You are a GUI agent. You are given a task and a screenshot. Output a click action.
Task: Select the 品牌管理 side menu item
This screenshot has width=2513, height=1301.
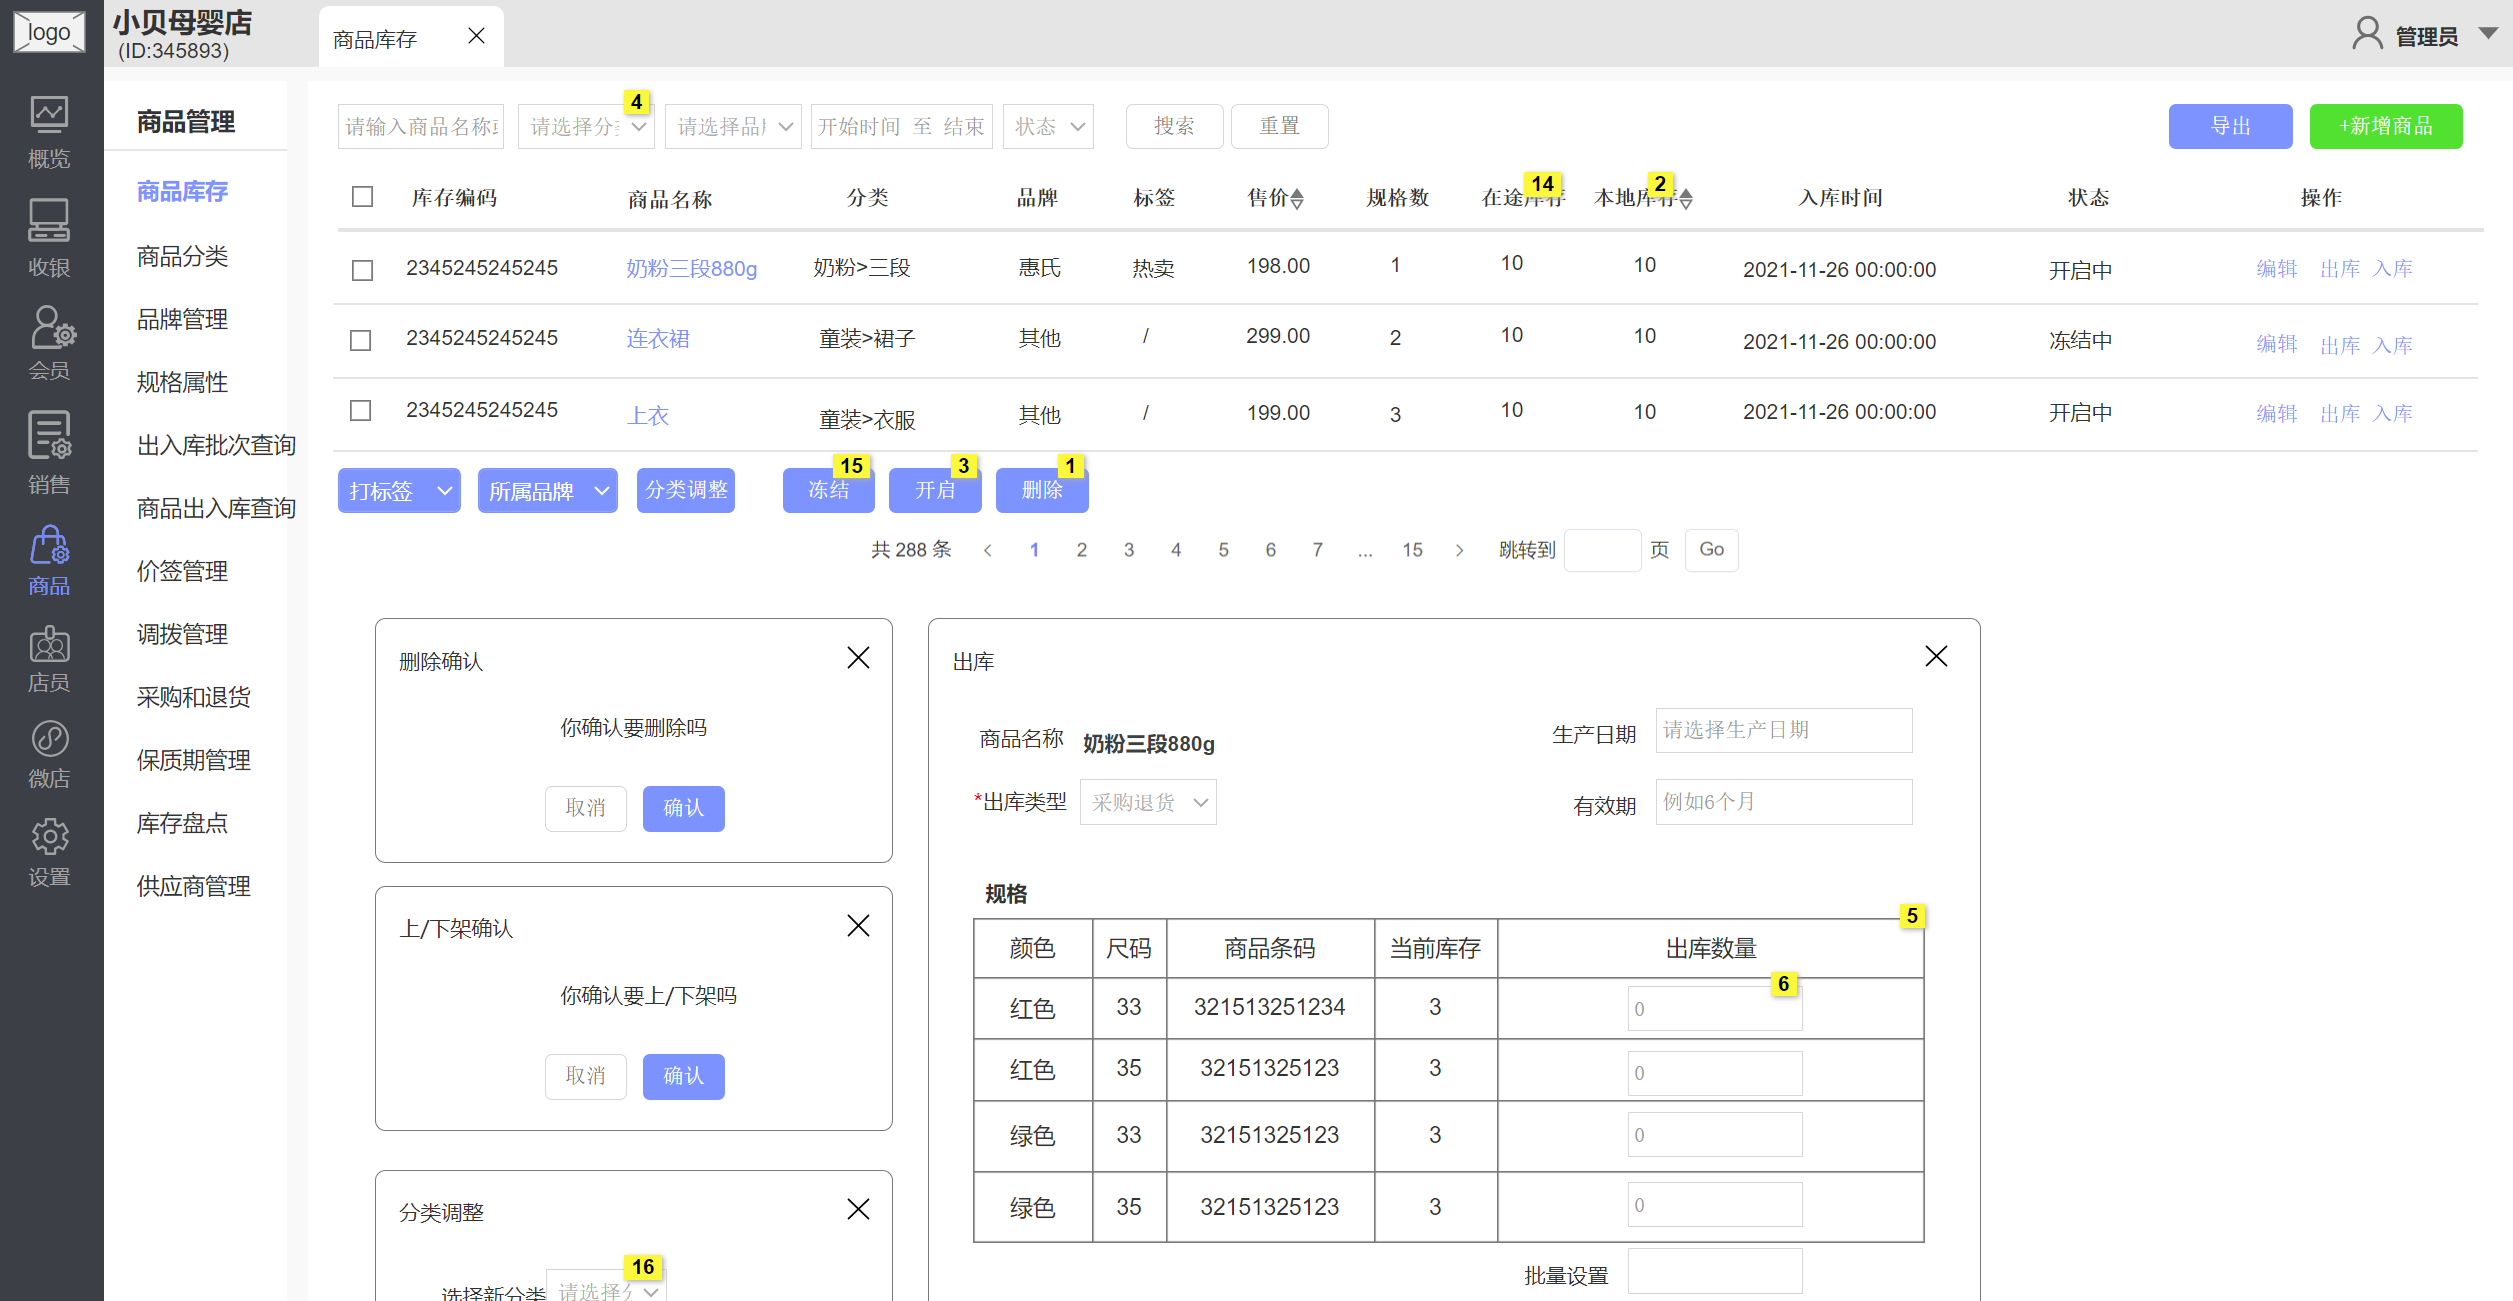182,319
